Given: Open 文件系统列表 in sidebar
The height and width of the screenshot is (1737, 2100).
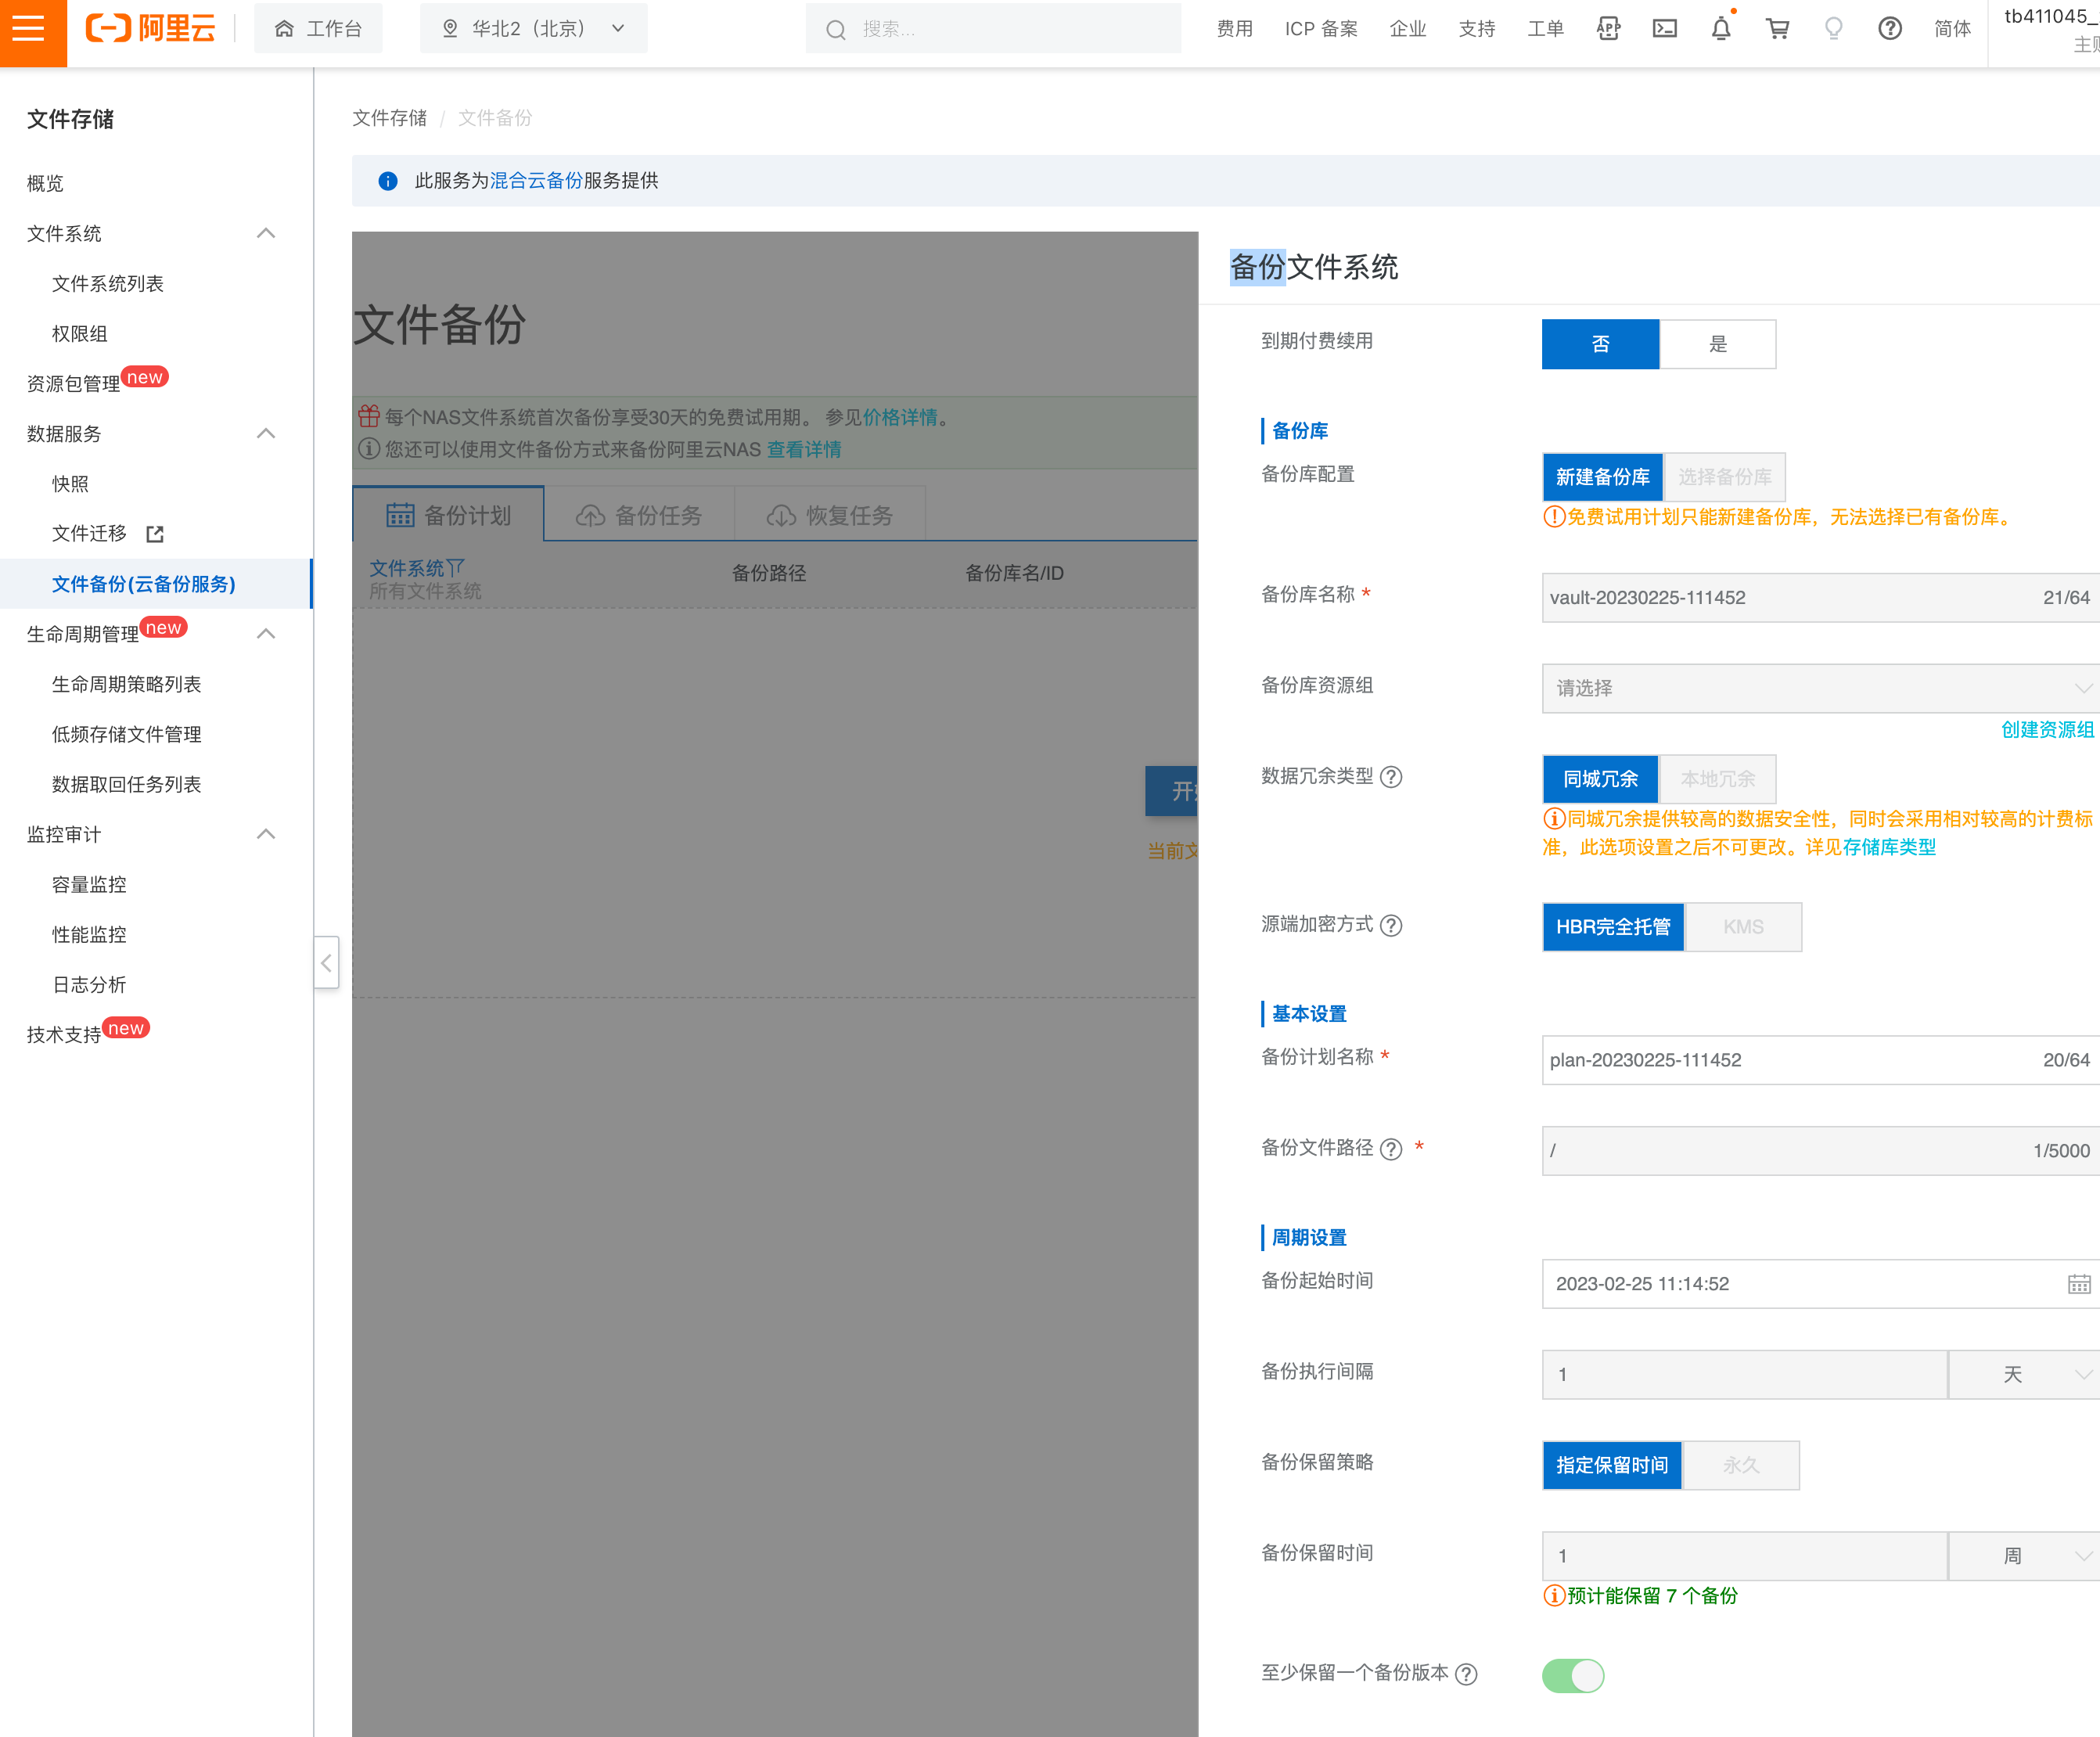Looking at the screenshot, I should pyautogui.click(x=108, y=284).
